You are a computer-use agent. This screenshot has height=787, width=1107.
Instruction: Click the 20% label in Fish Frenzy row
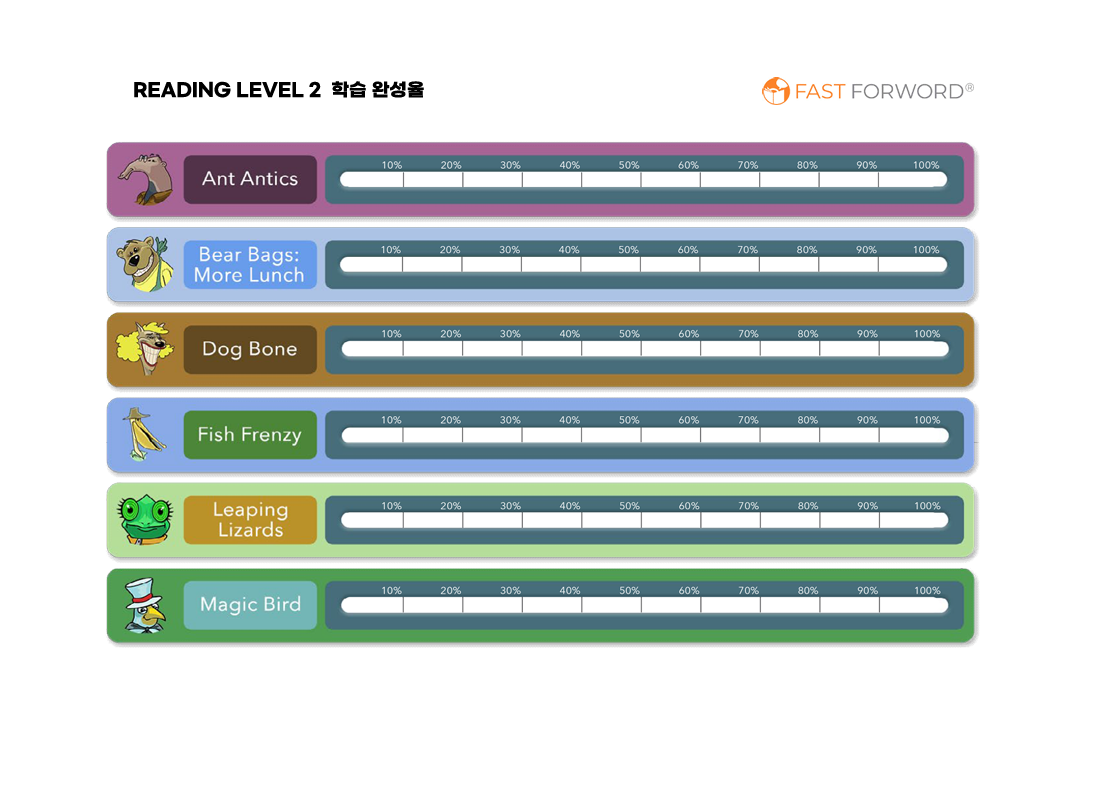coord(450,420)
